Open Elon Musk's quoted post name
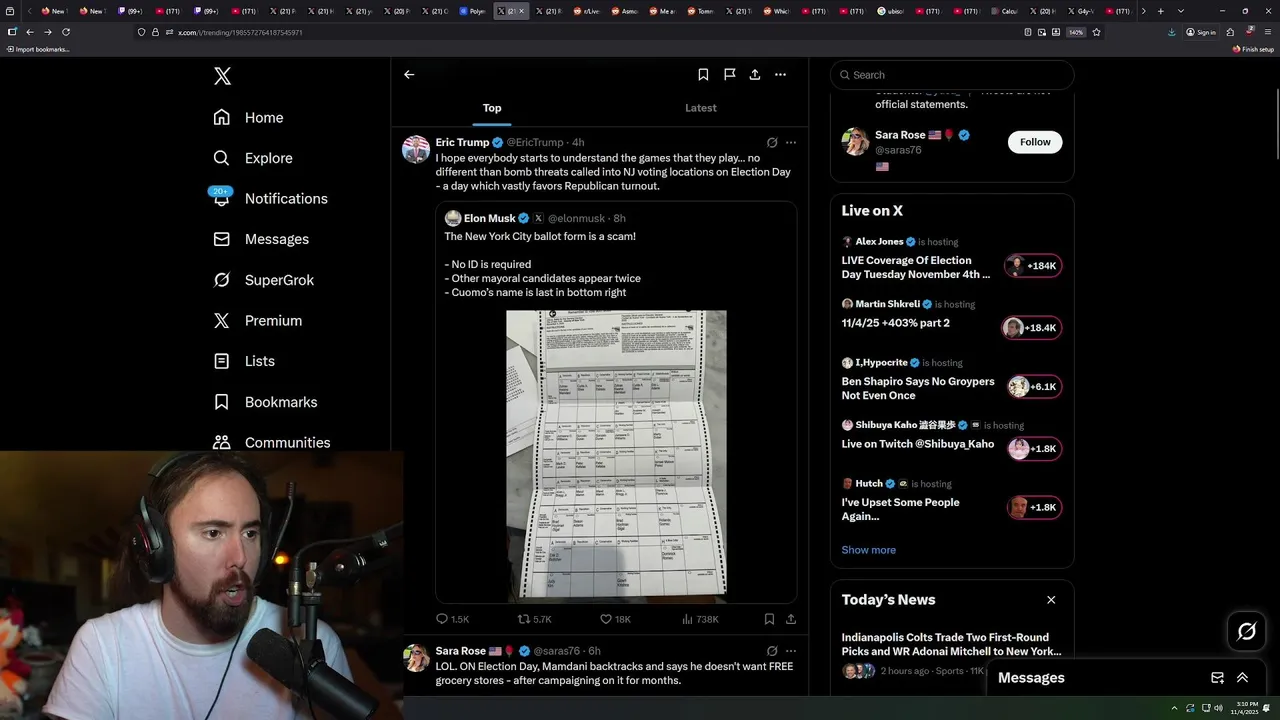The image size is (1280, 720). (489, 218)
